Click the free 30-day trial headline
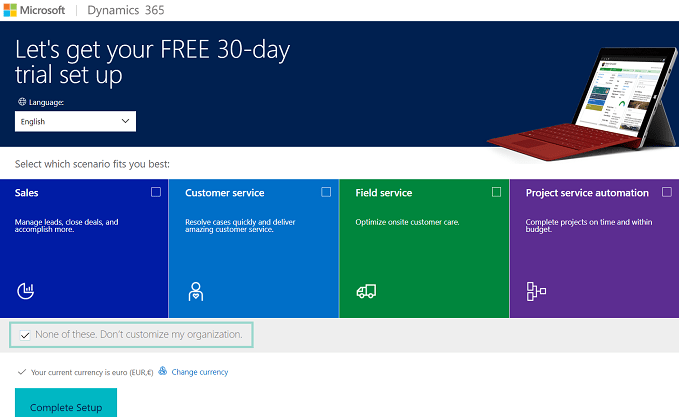 pyautogui.click(x=152, y=62)
